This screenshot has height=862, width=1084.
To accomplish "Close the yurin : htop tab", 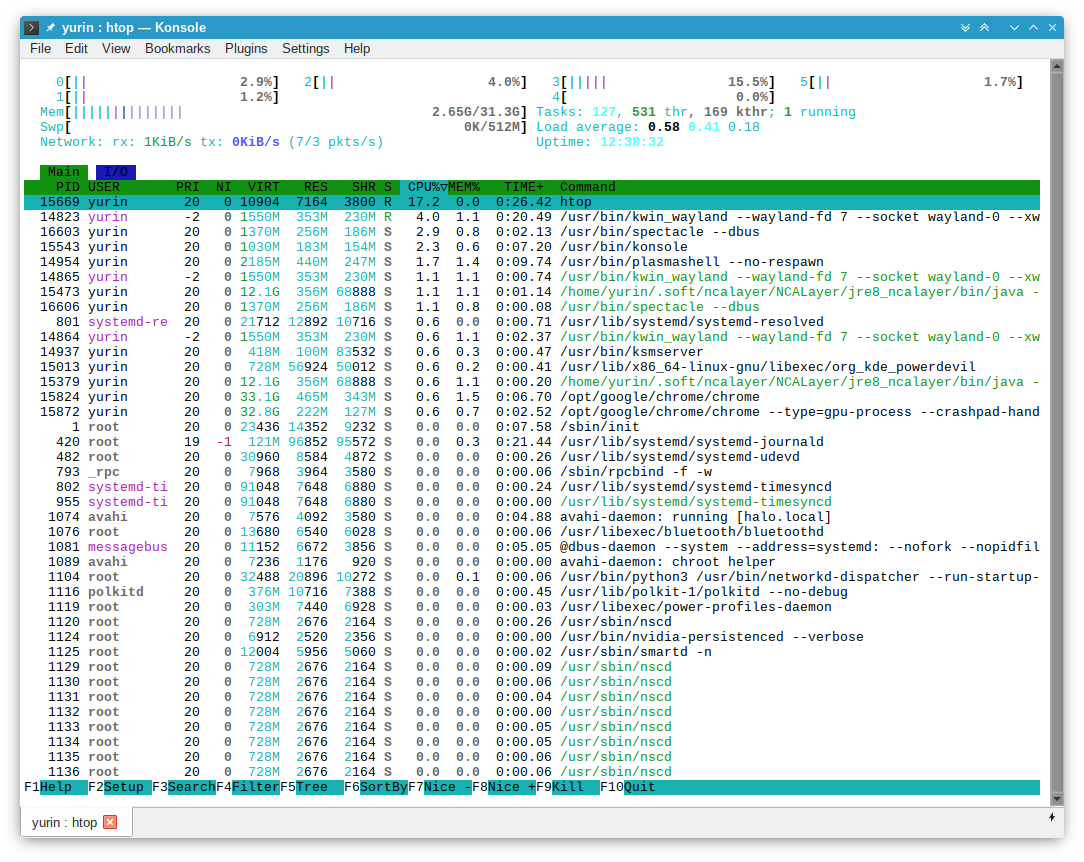I will point(110,822).
